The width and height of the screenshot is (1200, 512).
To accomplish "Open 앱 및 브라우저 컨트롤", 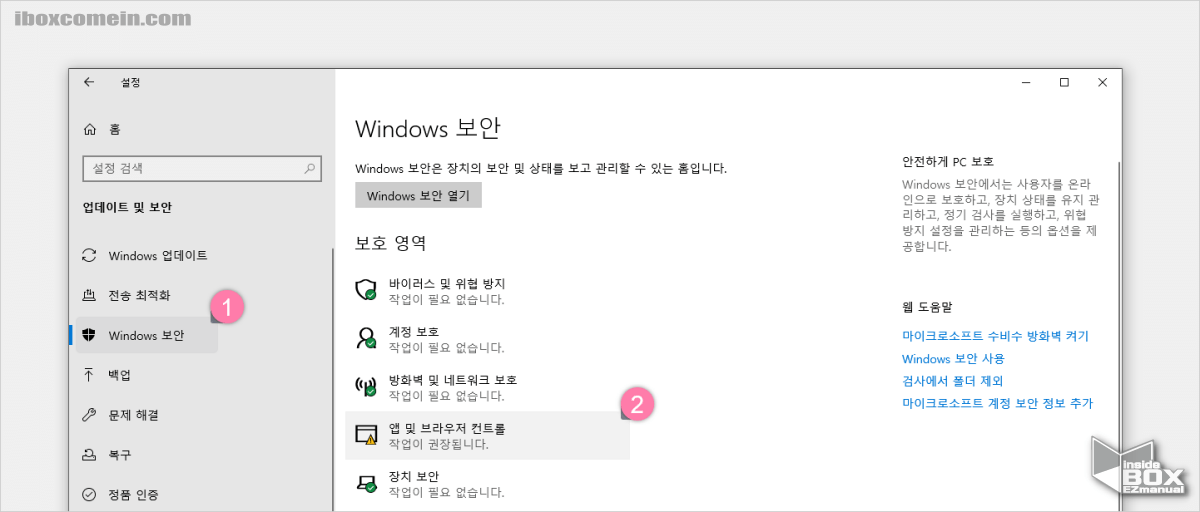I will pyautogui.click(x=487, y=435).
